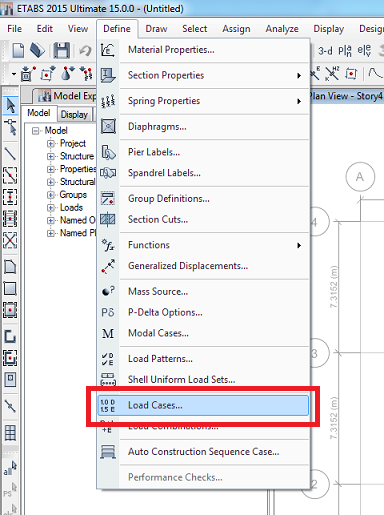
Task: Click the 3-d view toolbar button
Action: pos(325,51)
